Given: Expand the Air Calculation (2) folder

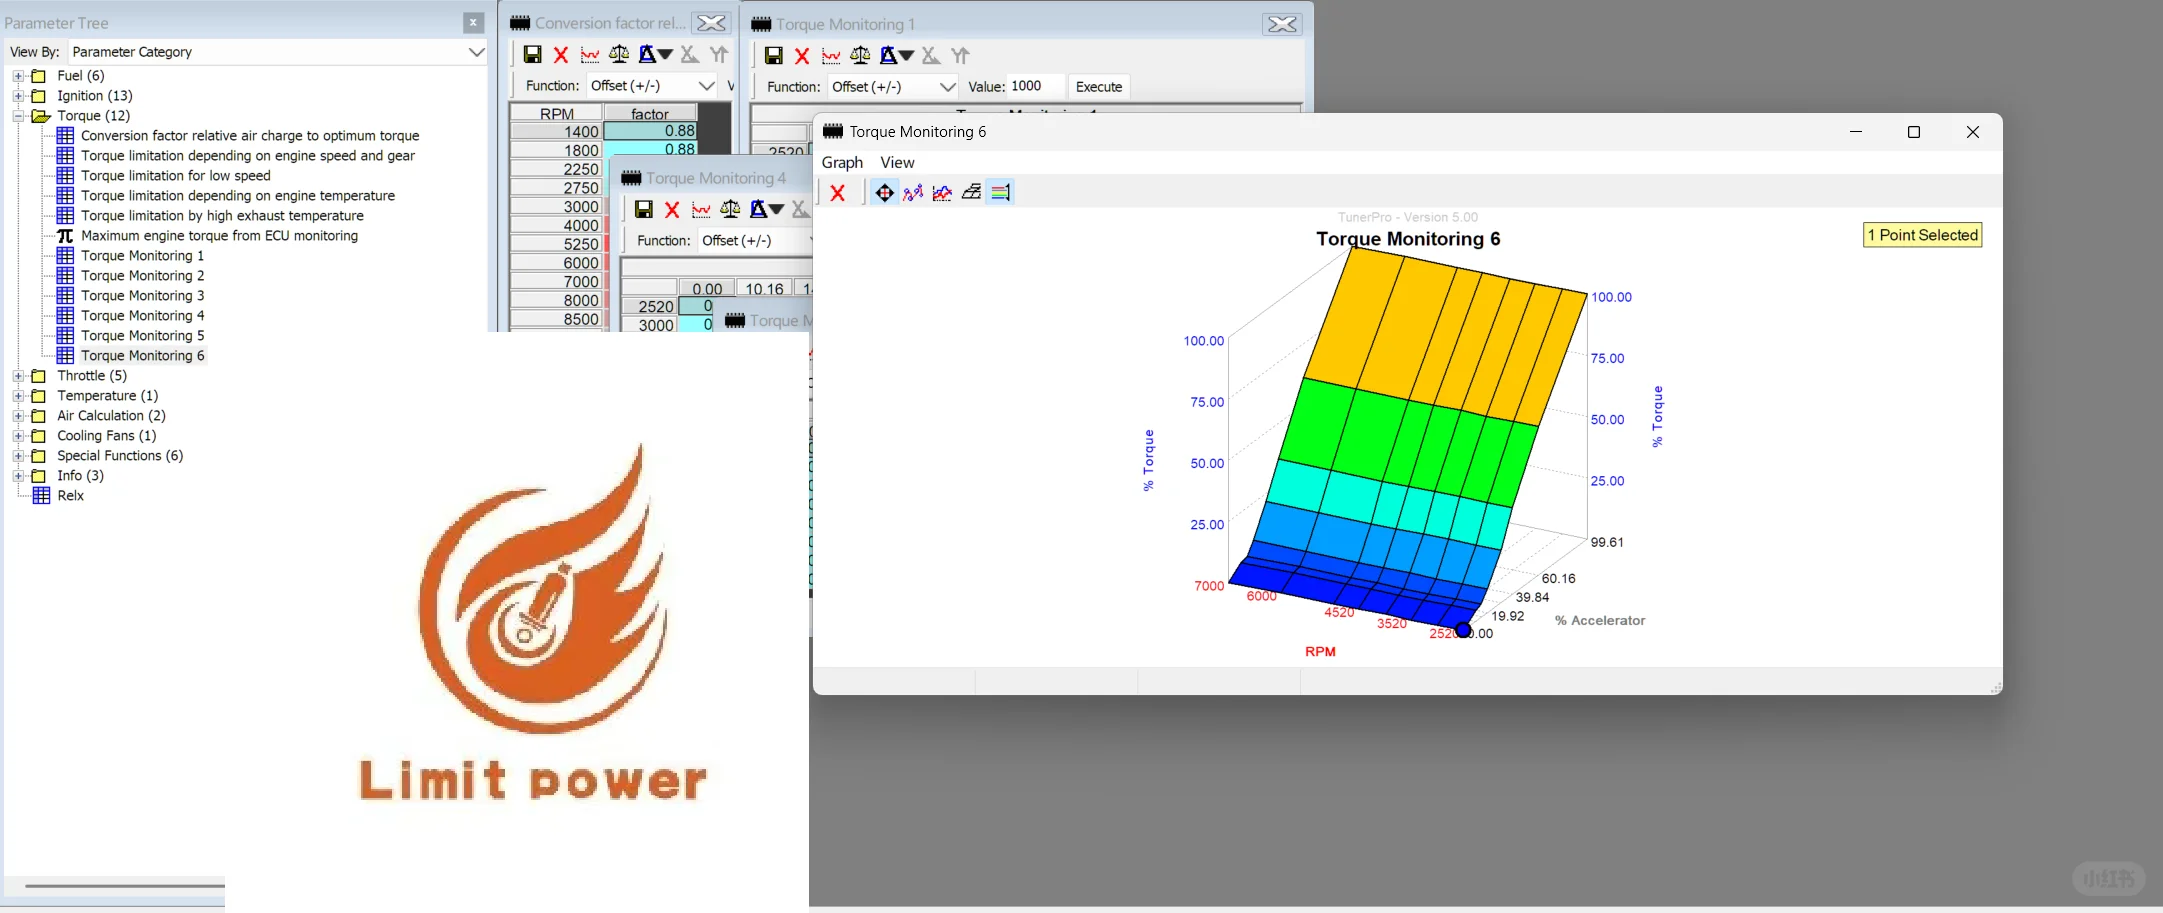Looking at the screenshot, I should pos(18,416).
